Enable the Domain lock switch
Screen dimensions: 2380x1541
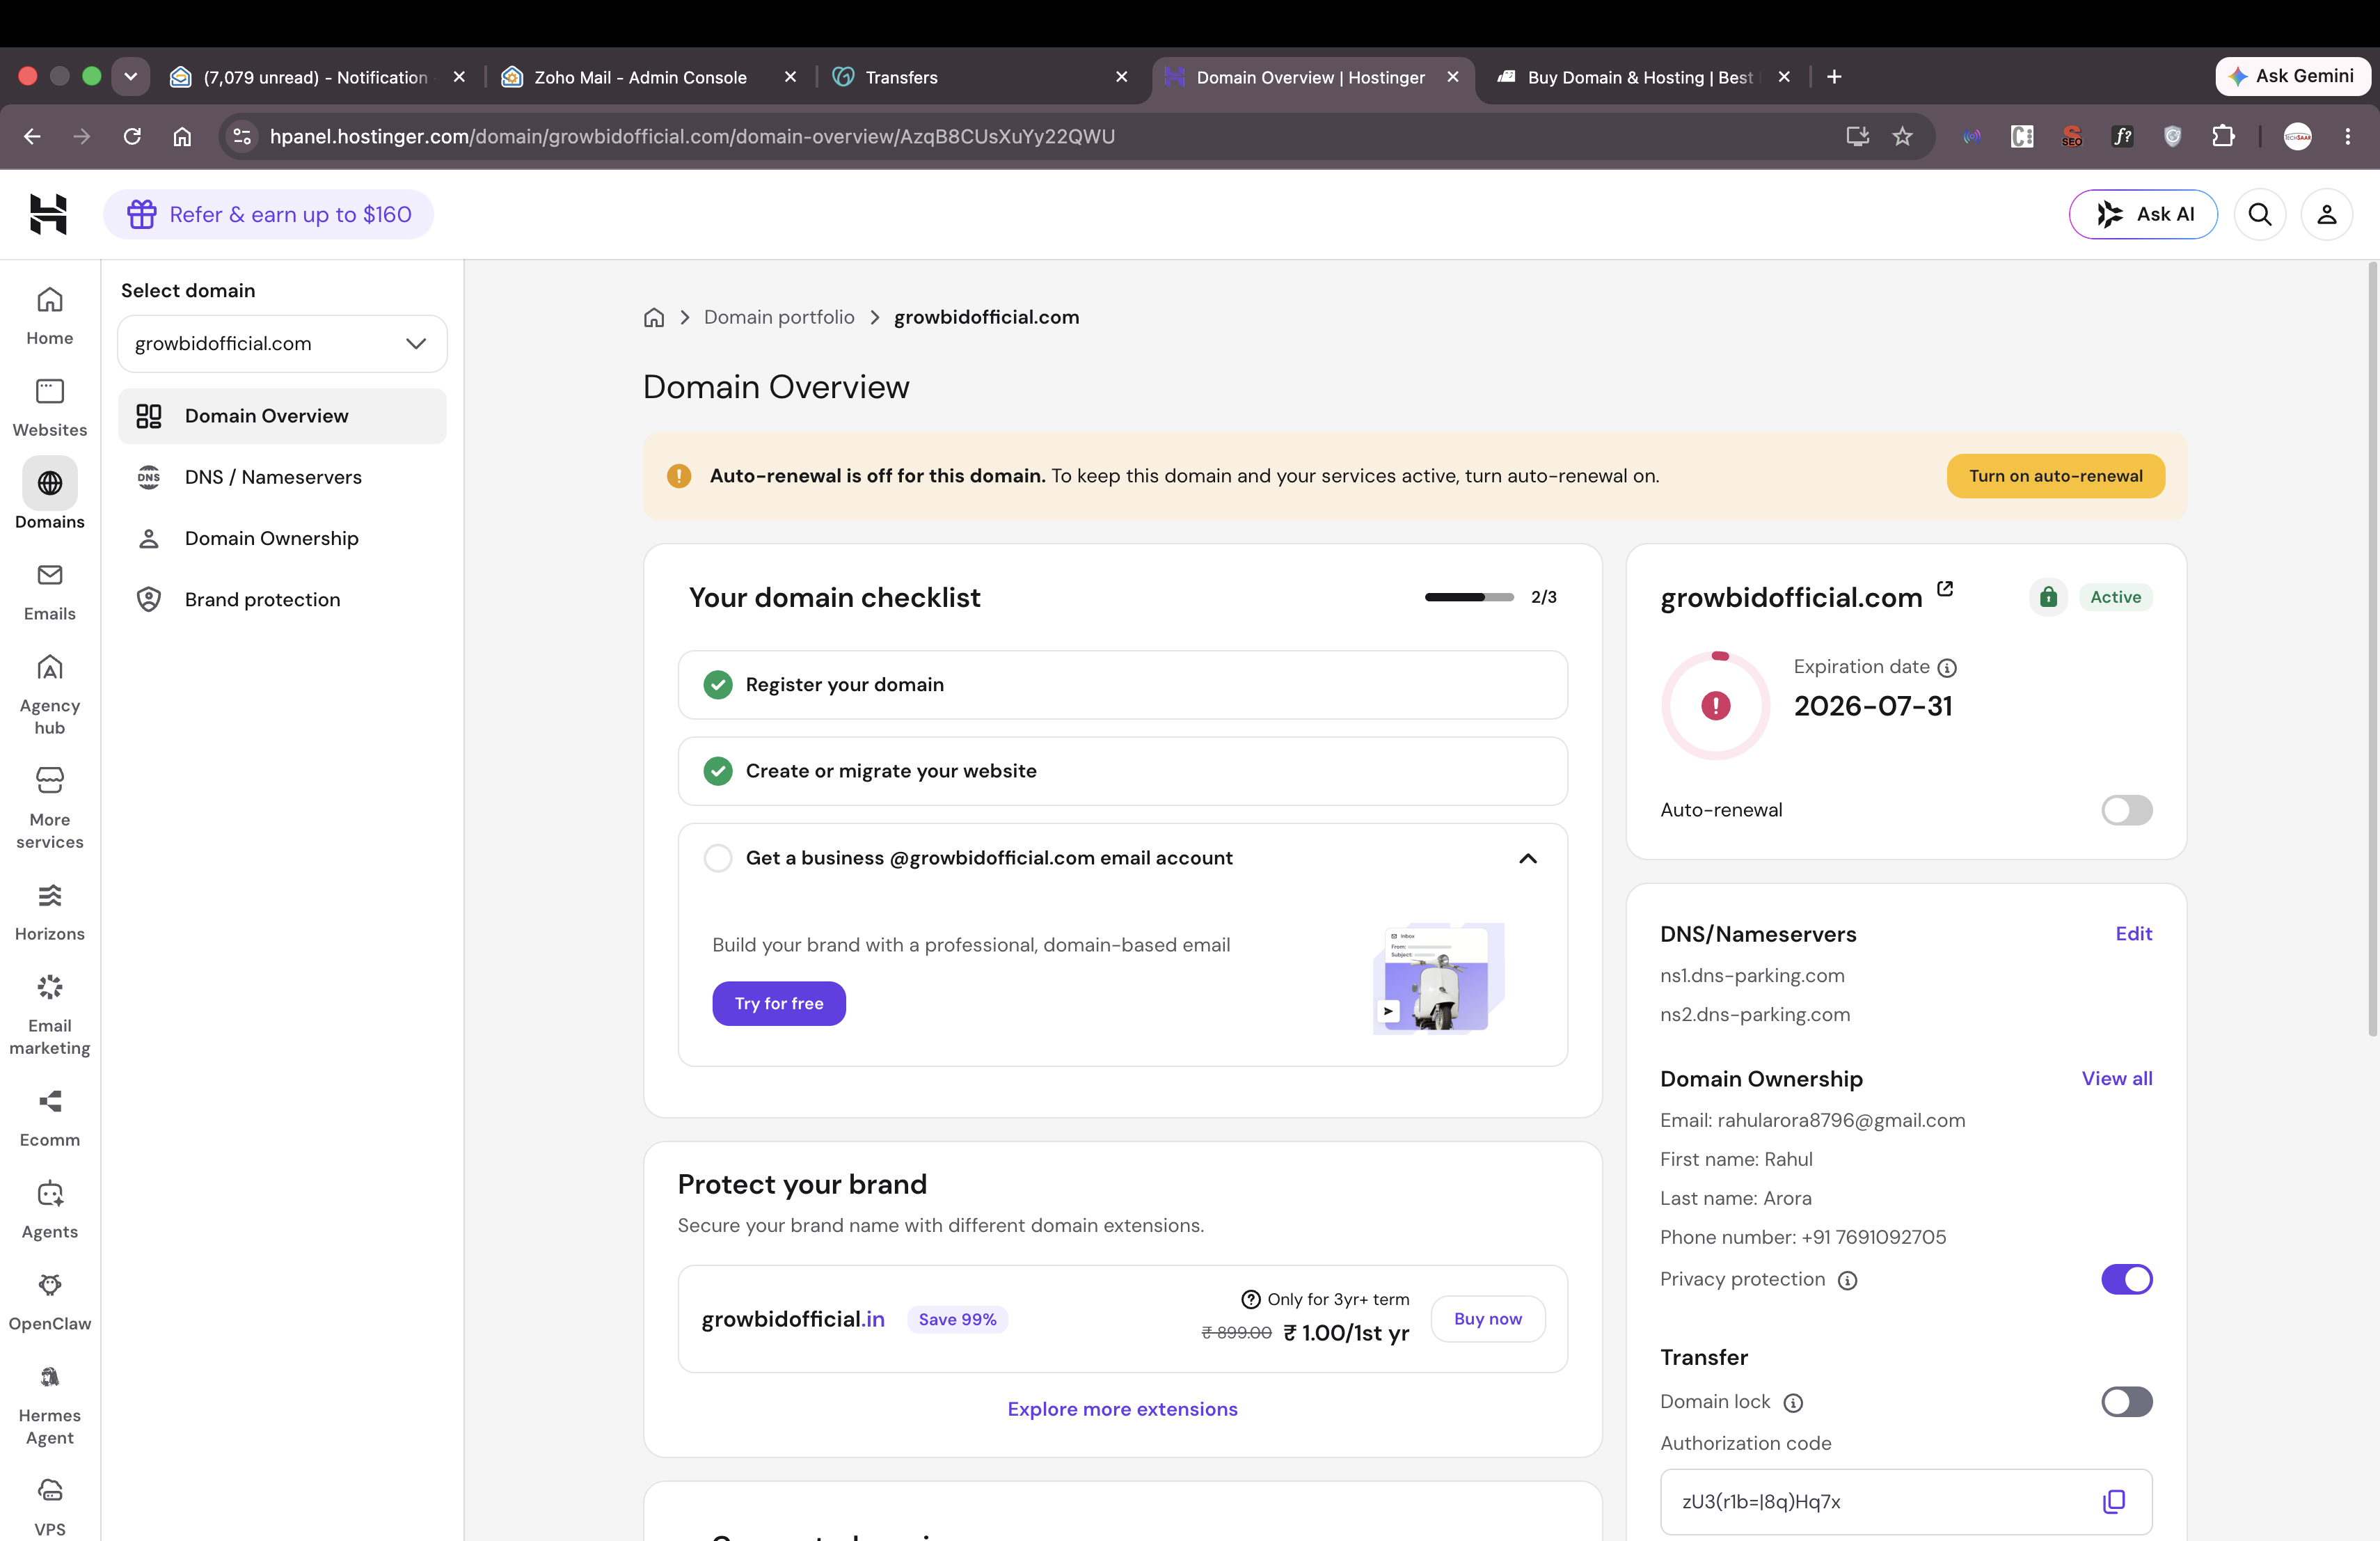pyautogui.click(x=2126, y=1402)
